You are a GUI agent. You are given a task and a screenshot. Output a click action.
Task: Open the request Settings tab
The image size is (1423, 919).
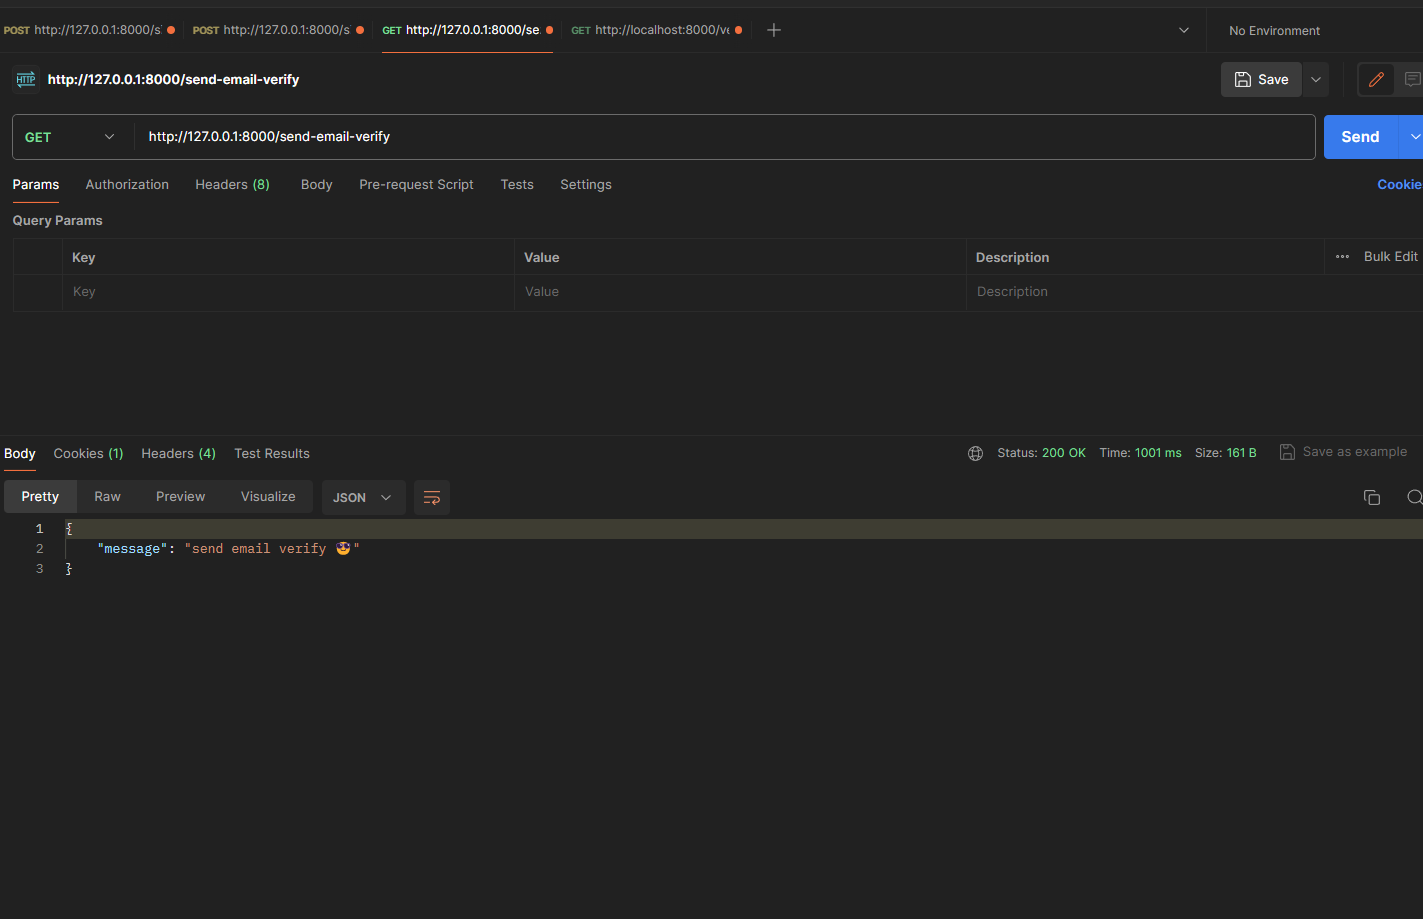click(x=586, y=185)
